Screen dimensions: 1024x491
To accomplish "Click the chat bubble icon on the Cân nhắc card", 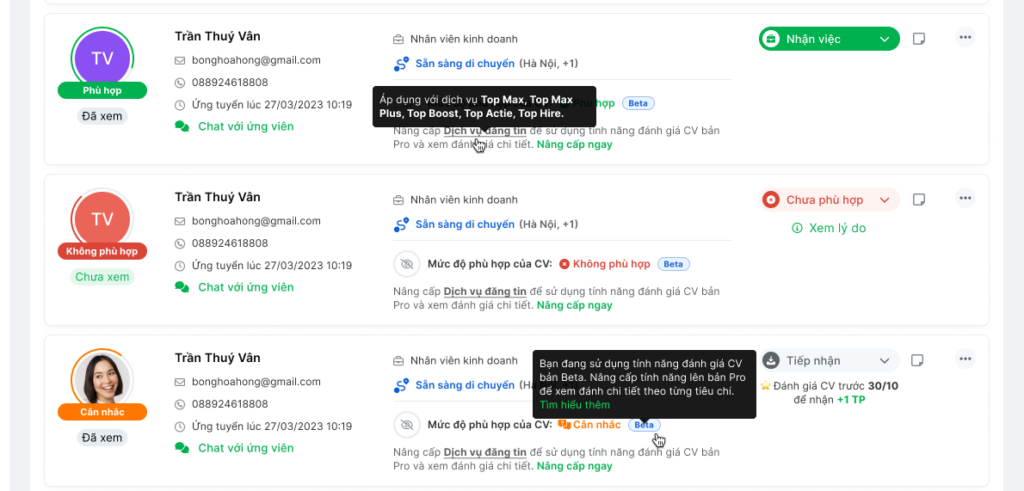I will (182, 447).
